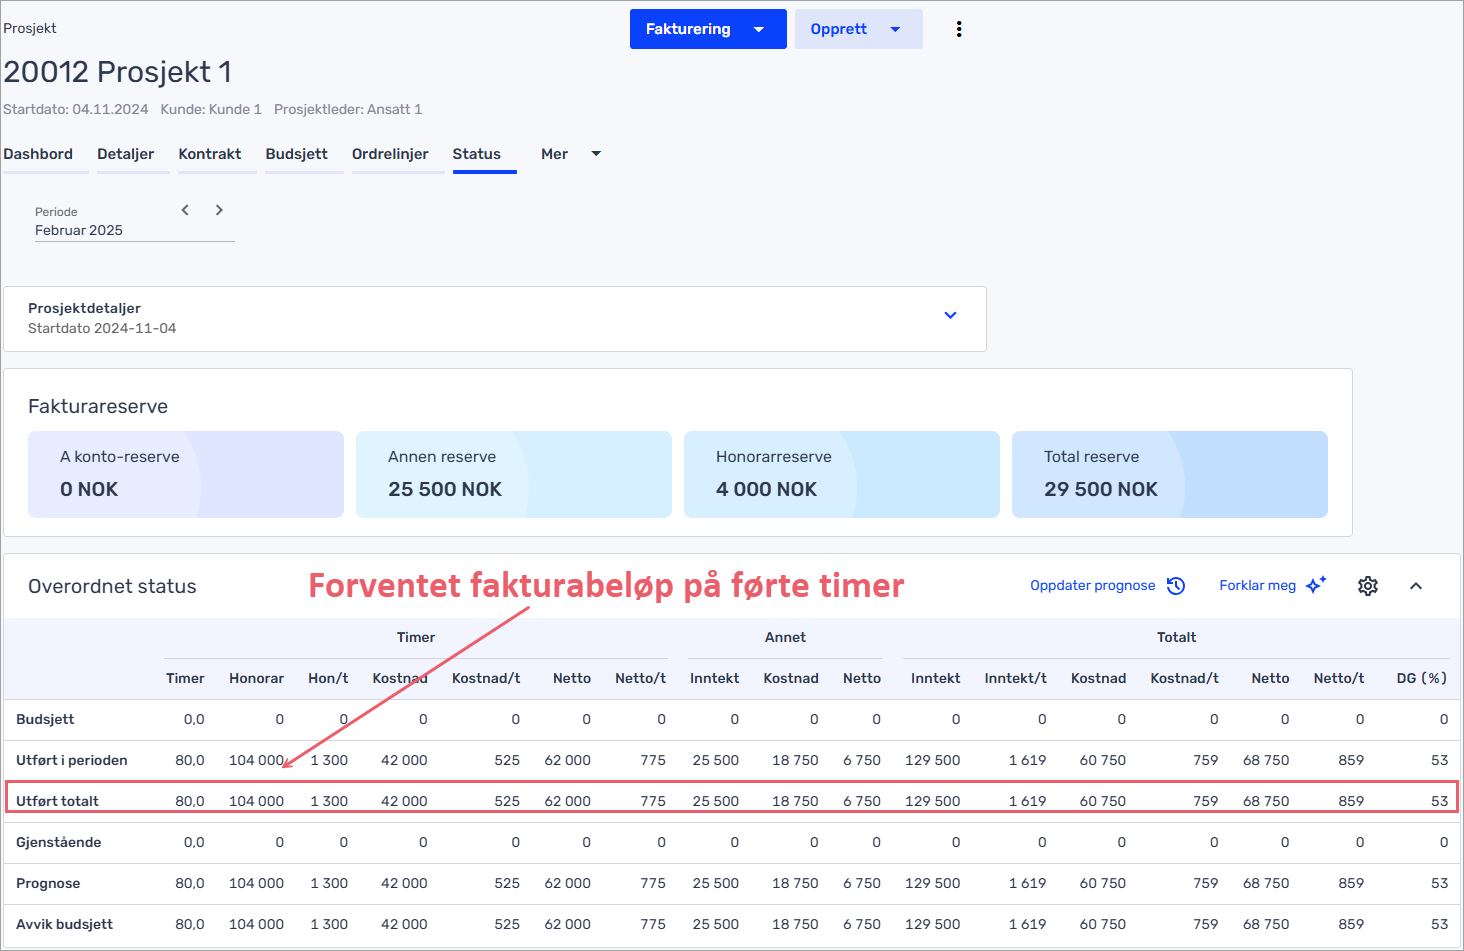Image resolution: width=1464 pixels, height=951 pixels.
Task: Open status table settings gear
Action: [1368, 586]
